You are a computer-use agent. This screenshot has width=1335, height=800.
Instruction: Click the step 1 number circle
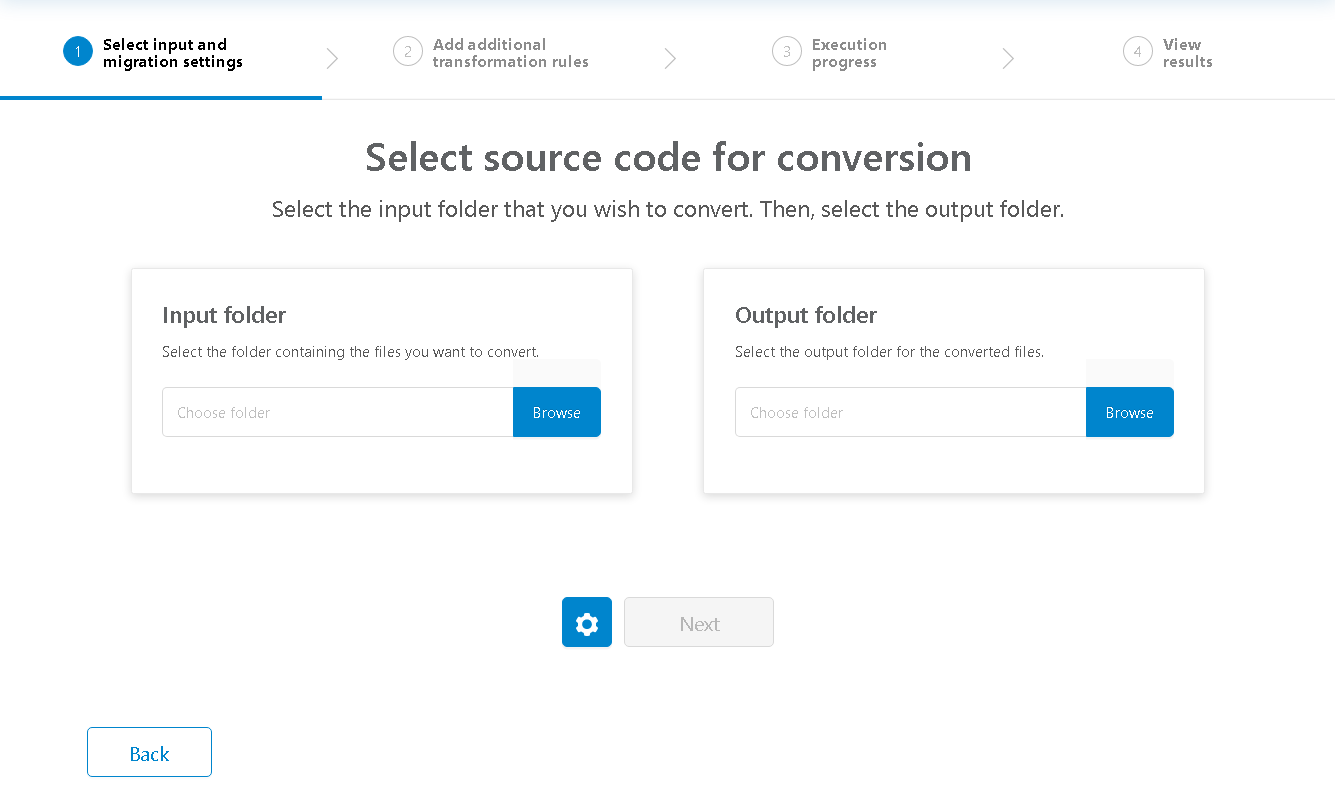(x=78, y=52)
